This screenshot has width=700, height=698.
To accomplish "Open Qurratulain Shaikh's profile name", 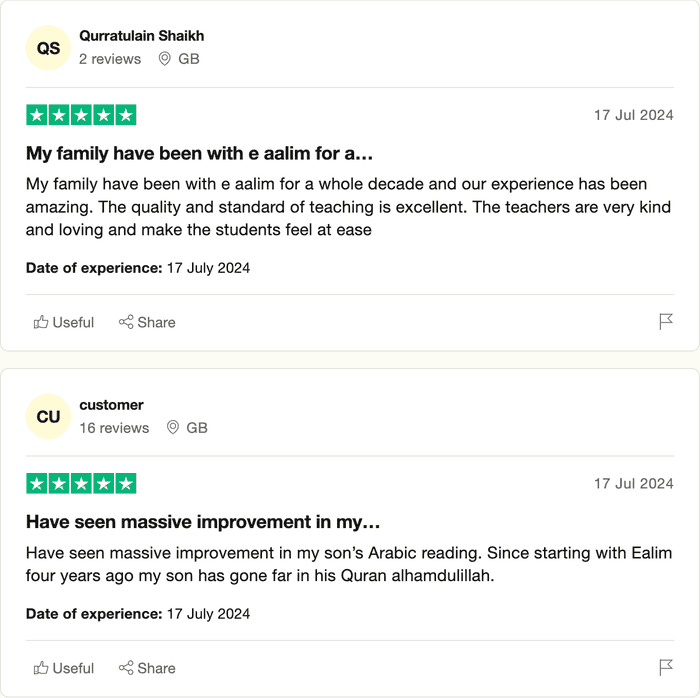I will point(141,36).
